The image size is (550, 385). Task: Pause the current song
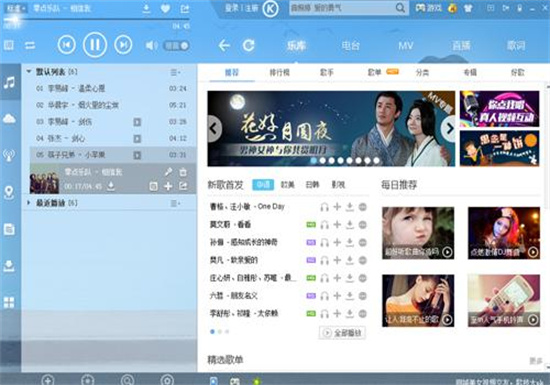[95, 45]
